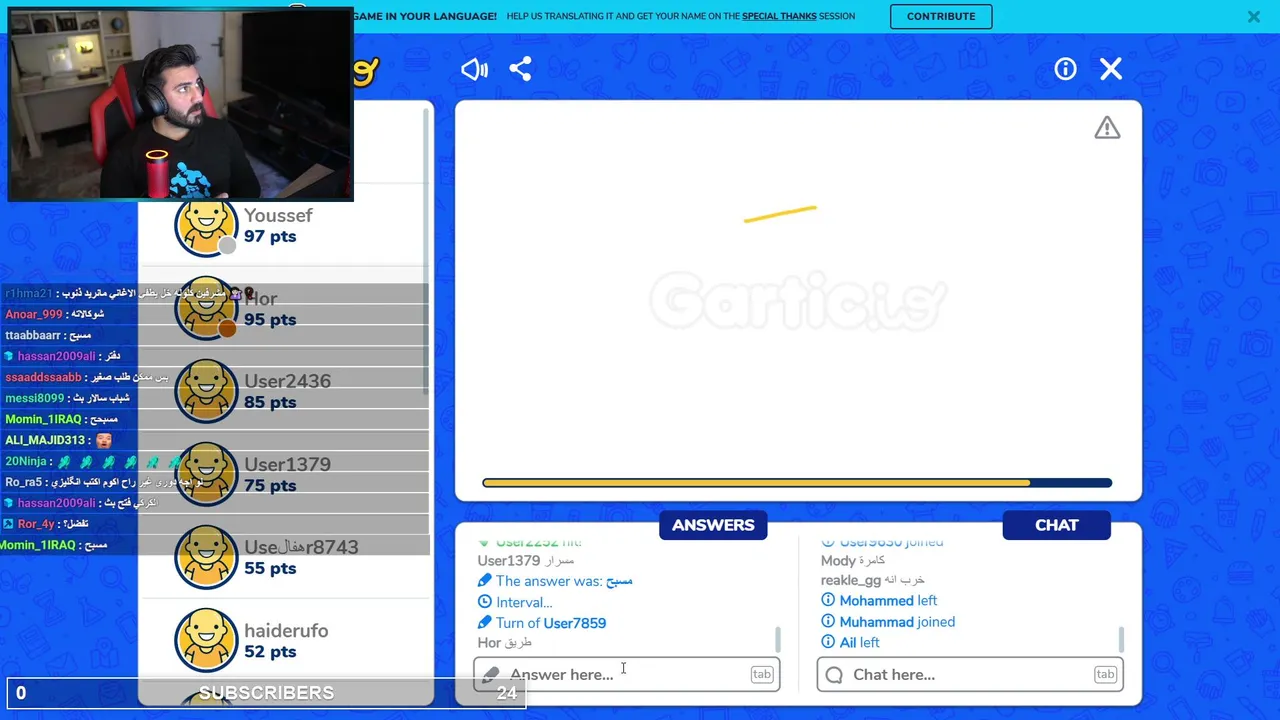Click 'Ail left' chat notice
The width and height of the screenshot is (1280, 720).
[850, 643]
